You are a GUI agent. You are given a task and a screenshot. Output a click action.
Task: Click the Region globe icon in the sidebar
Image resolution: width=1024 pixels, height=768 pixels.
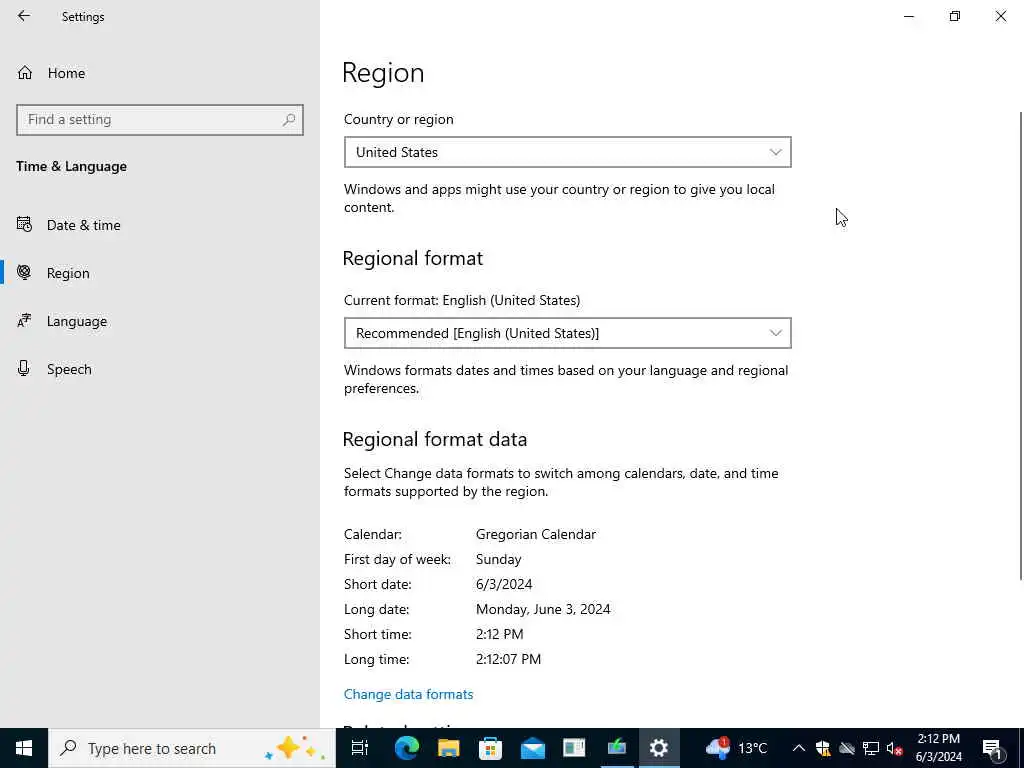point(24,272)
